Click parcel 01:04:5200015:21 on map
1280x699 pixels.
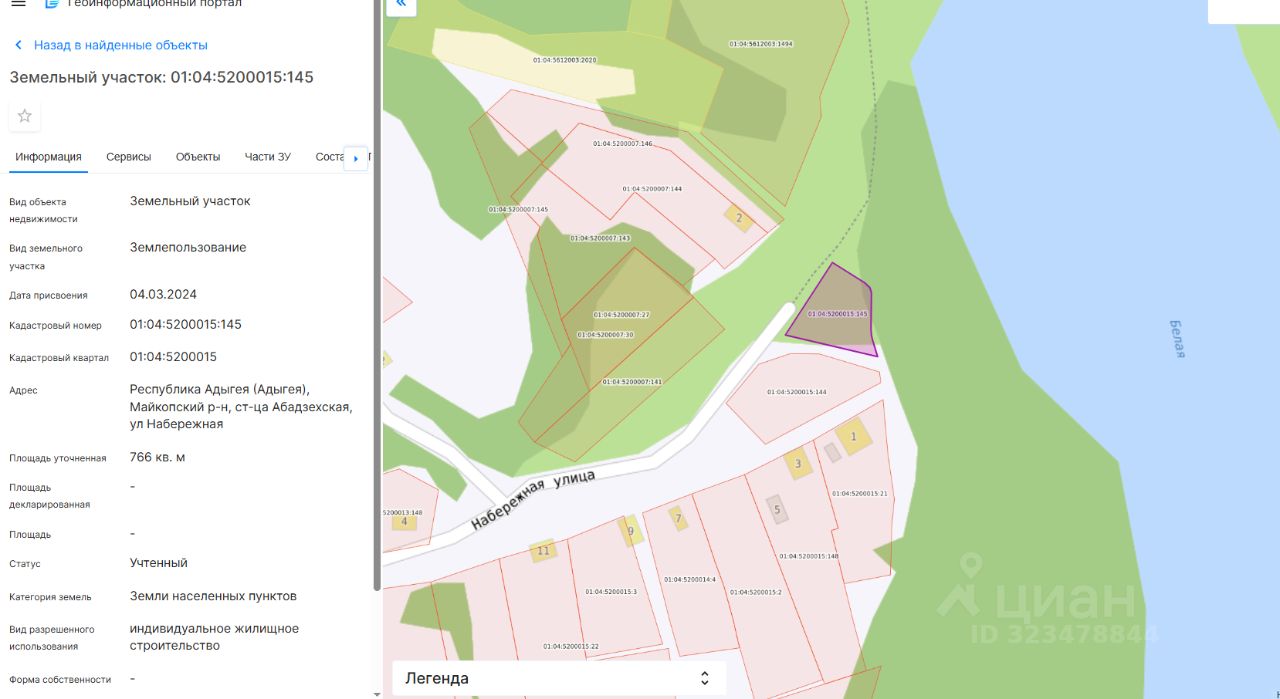[x=859, y=494]
